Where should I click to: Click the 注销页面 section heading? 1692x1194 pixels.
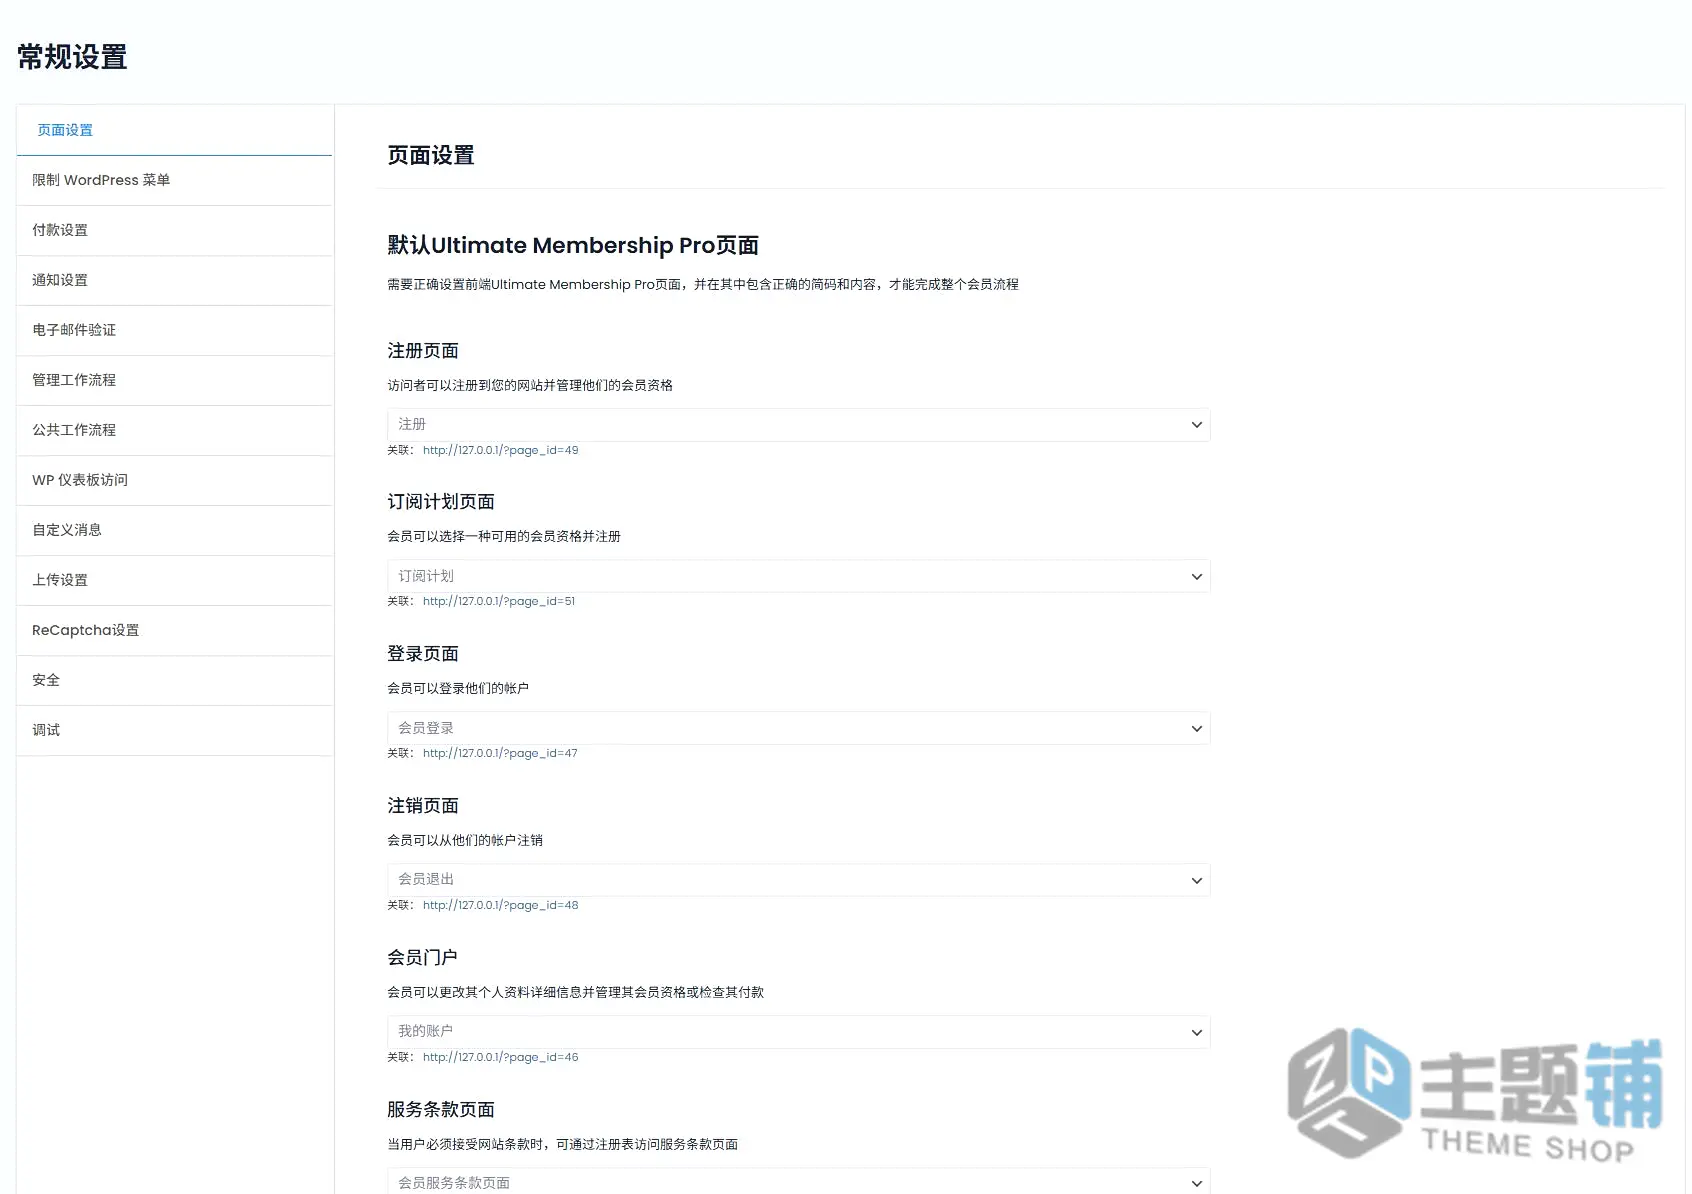pyautogui.click(x=423, y=806)
